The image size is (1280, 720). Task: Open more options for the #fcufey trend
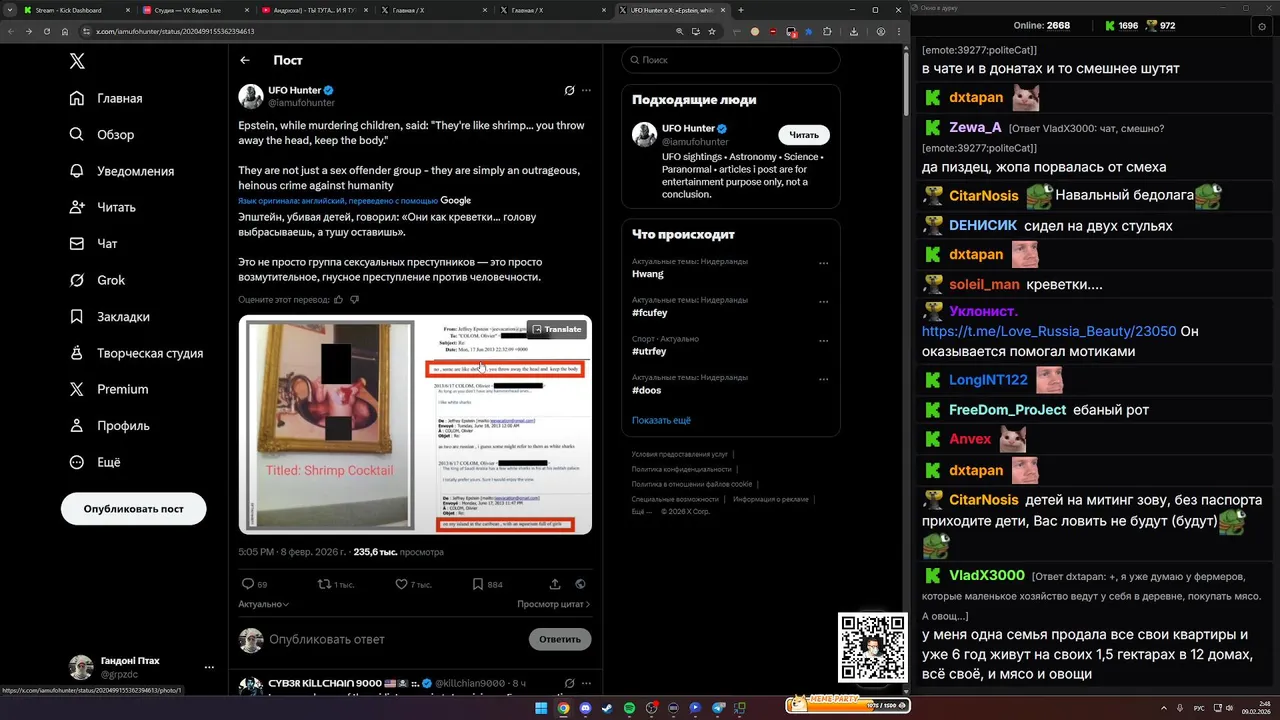tap(824, 302)
